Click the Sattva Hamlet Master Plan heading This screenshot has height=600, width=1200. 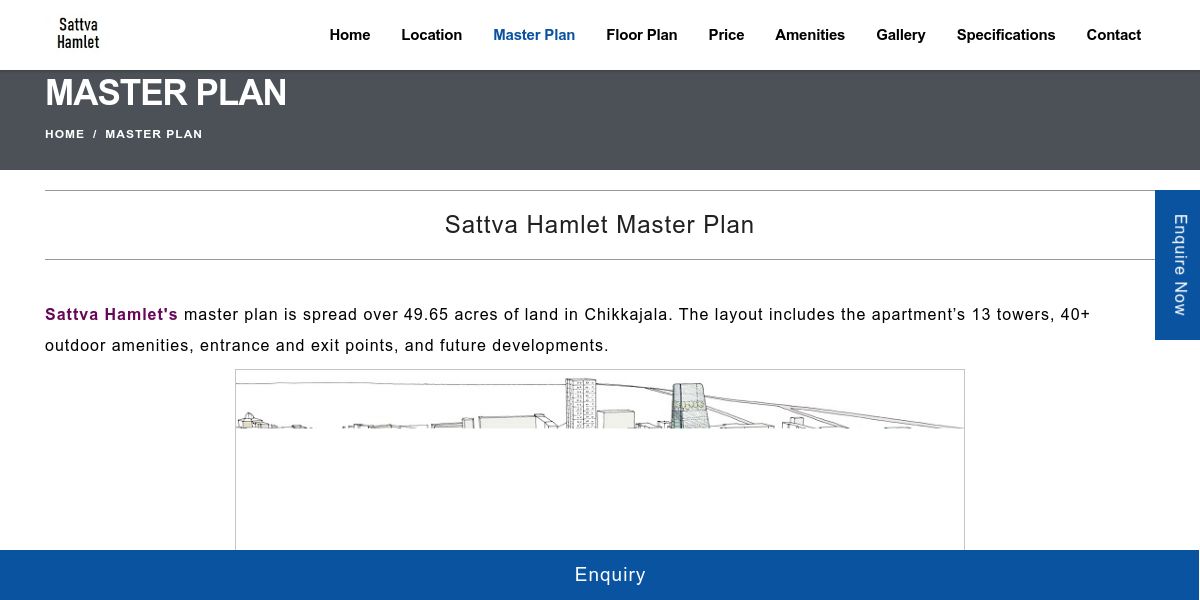click(599, 225)
